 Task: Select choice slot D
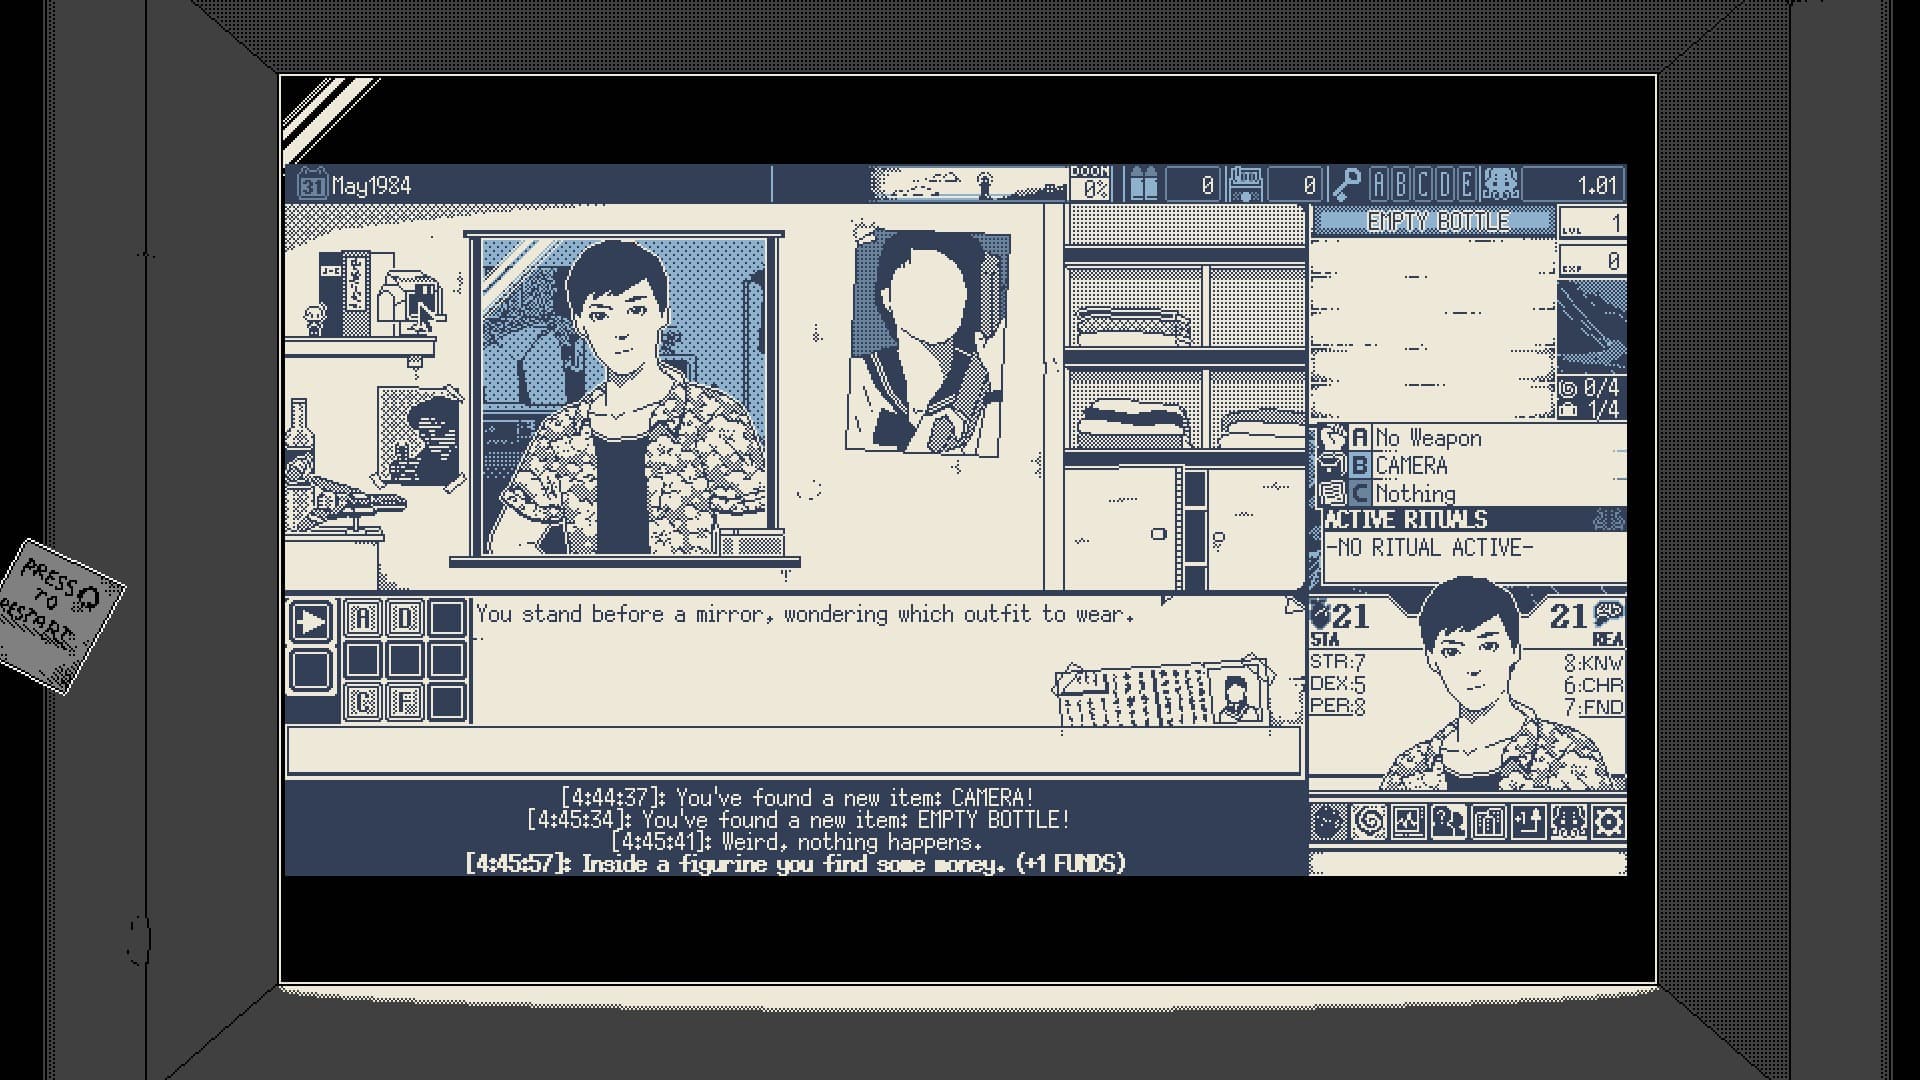pyautogui.click(x=405, y=619)
